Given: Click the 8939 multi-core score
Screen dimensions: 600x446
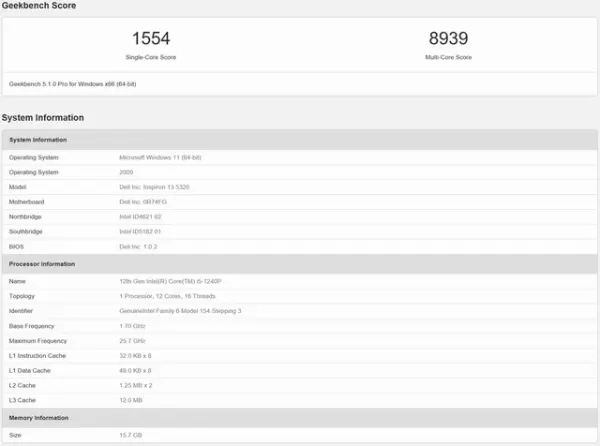Looking at the screenshot, I should coord(449,39).
